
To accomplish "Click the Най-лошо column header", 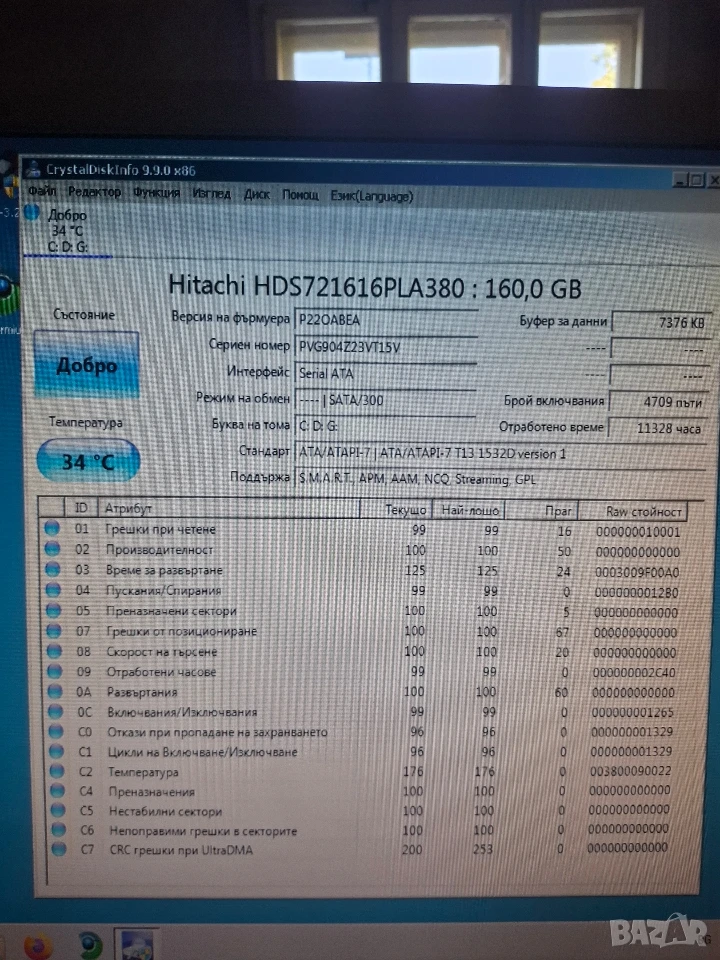I will click(x=468, y=510).
